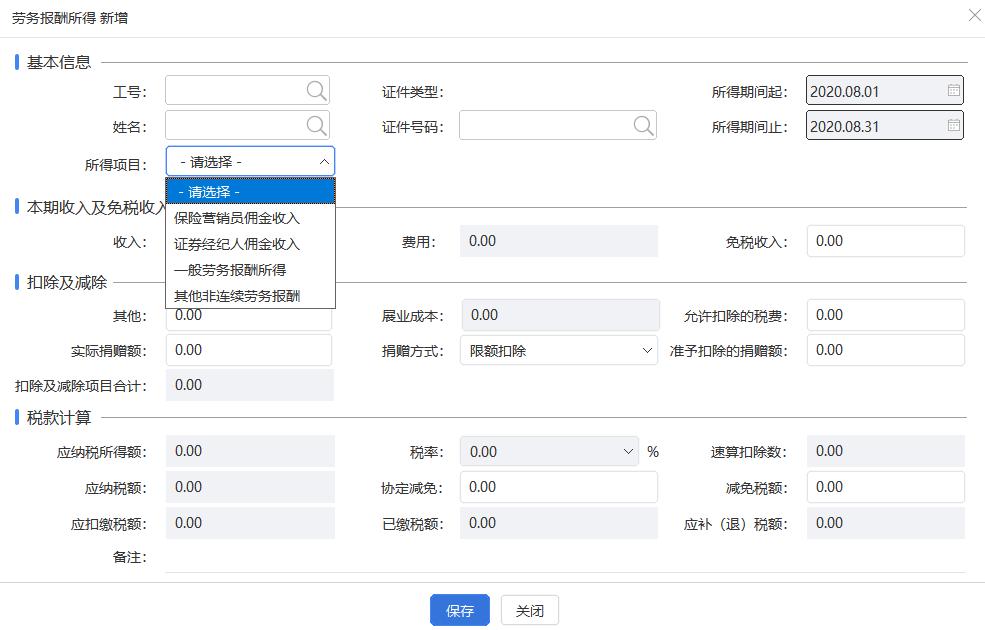Select 一般劳务报酬所得 from the list

pos(229,270)
